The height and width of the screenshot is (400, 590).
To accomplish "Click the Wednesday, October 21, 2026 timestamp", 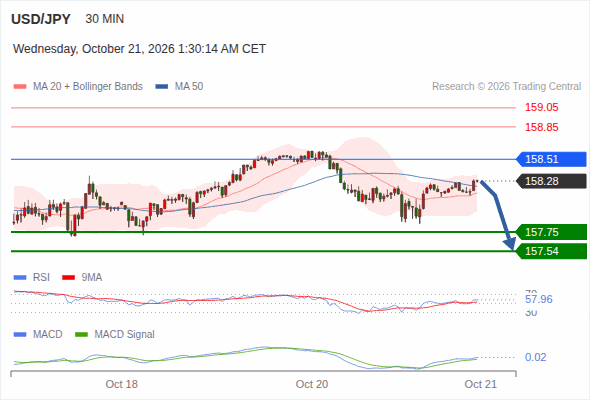I will tap(139, 49).
